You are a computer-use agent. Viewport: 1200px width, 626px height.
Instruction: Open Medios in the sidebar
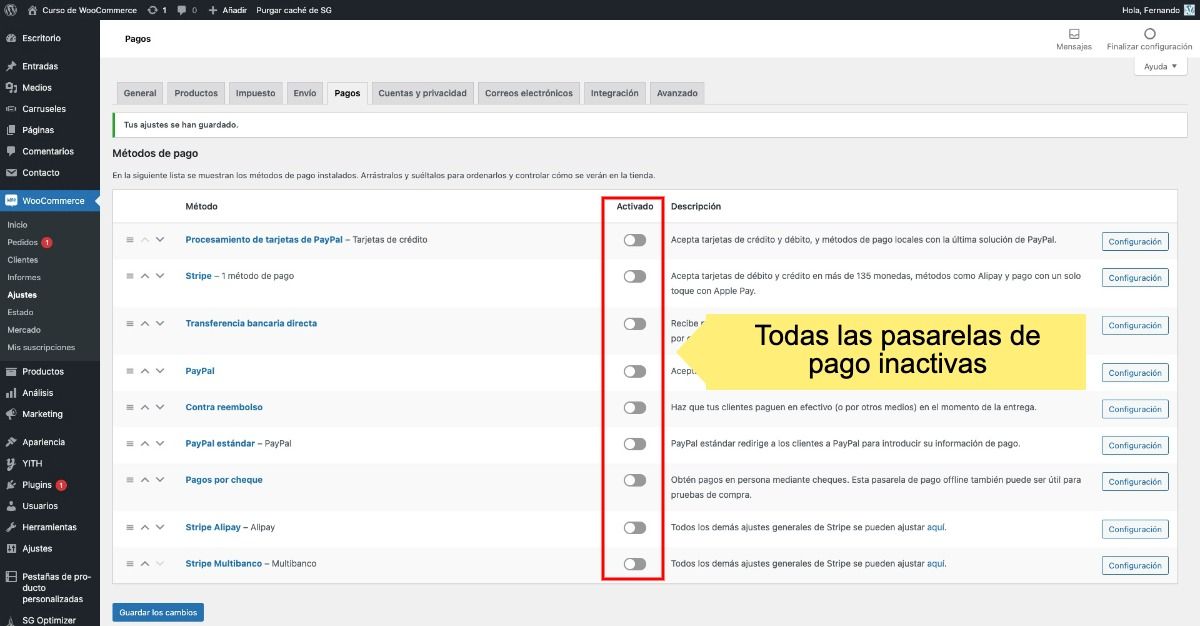click(x=36, y=88)
